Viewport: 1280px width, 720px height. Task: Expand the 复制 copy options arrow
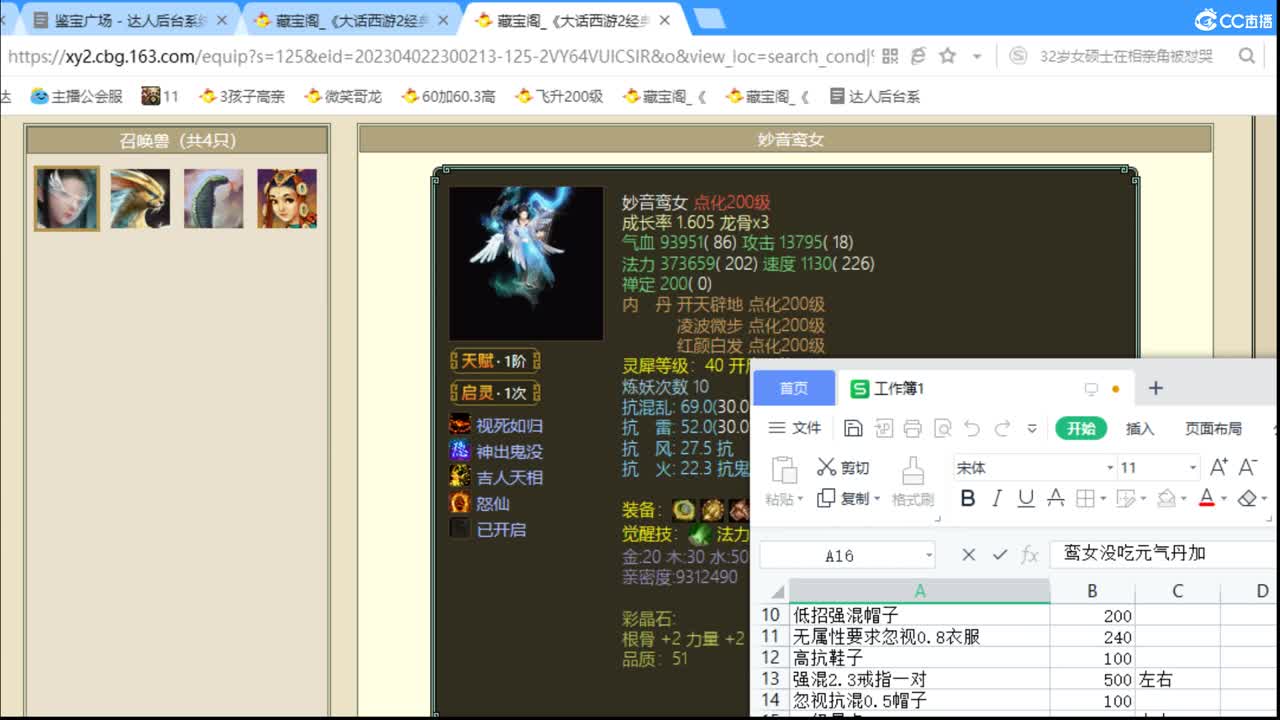[878, 499]
